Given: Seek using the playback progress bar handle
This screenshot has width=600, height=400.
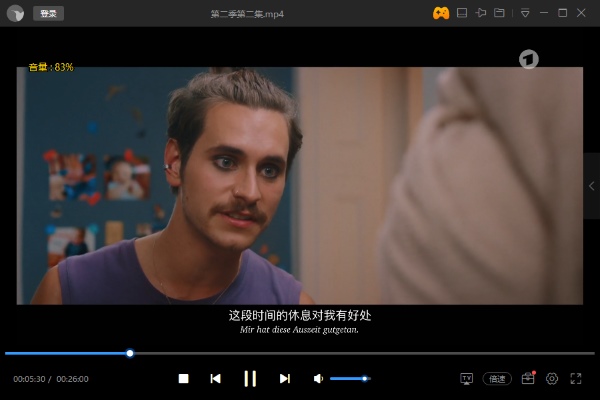Looking at the screenshot, I should [130, 353].
